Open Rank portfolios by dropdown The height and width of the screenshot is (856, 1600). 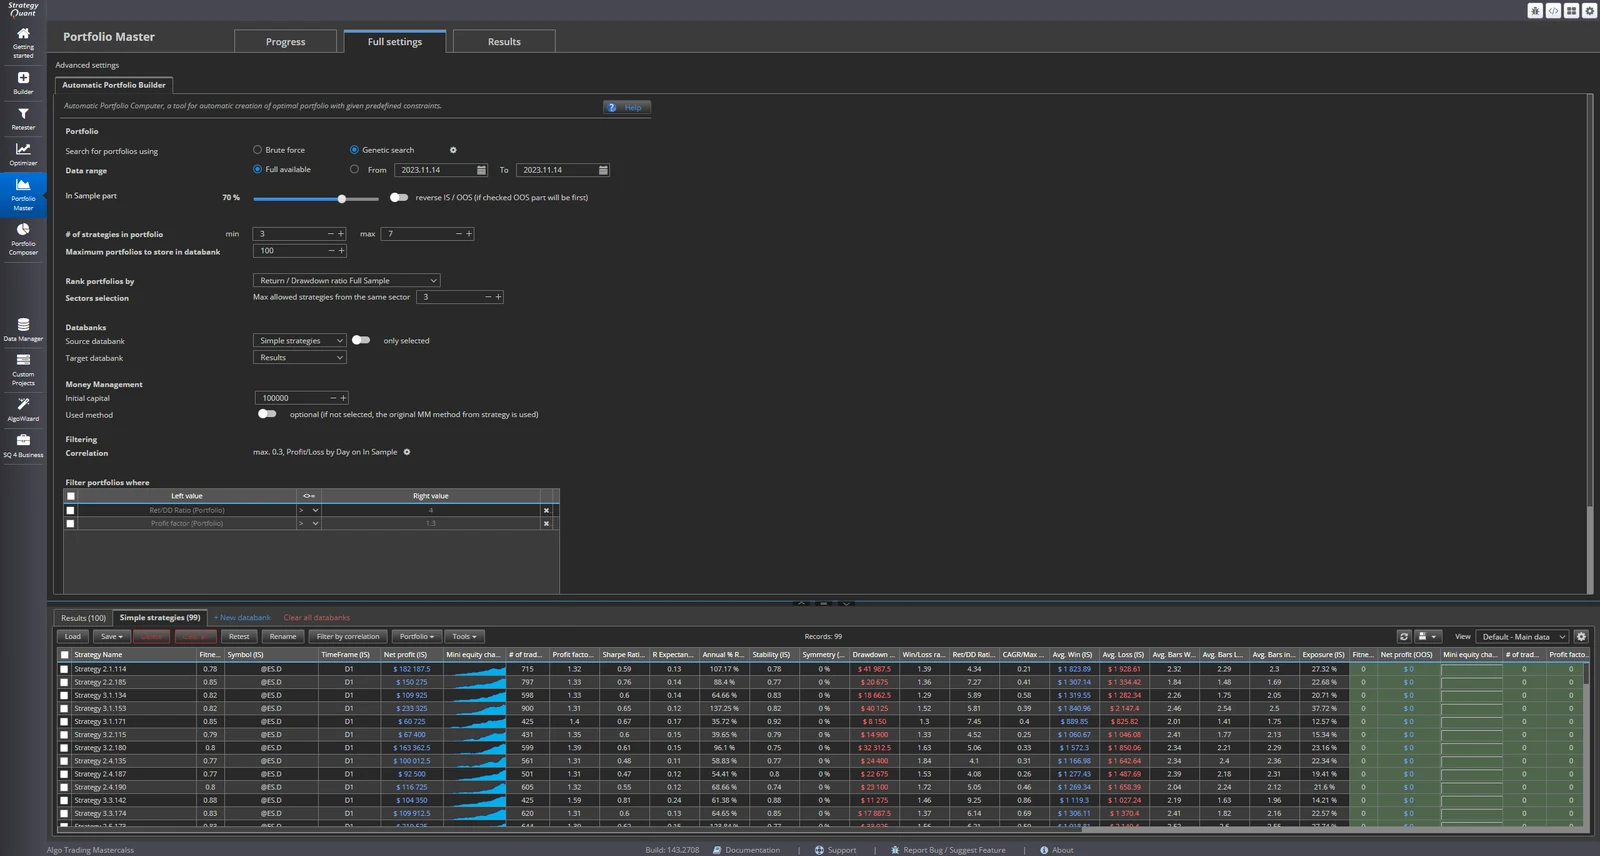pyautogui.click(x=346, y=280)
